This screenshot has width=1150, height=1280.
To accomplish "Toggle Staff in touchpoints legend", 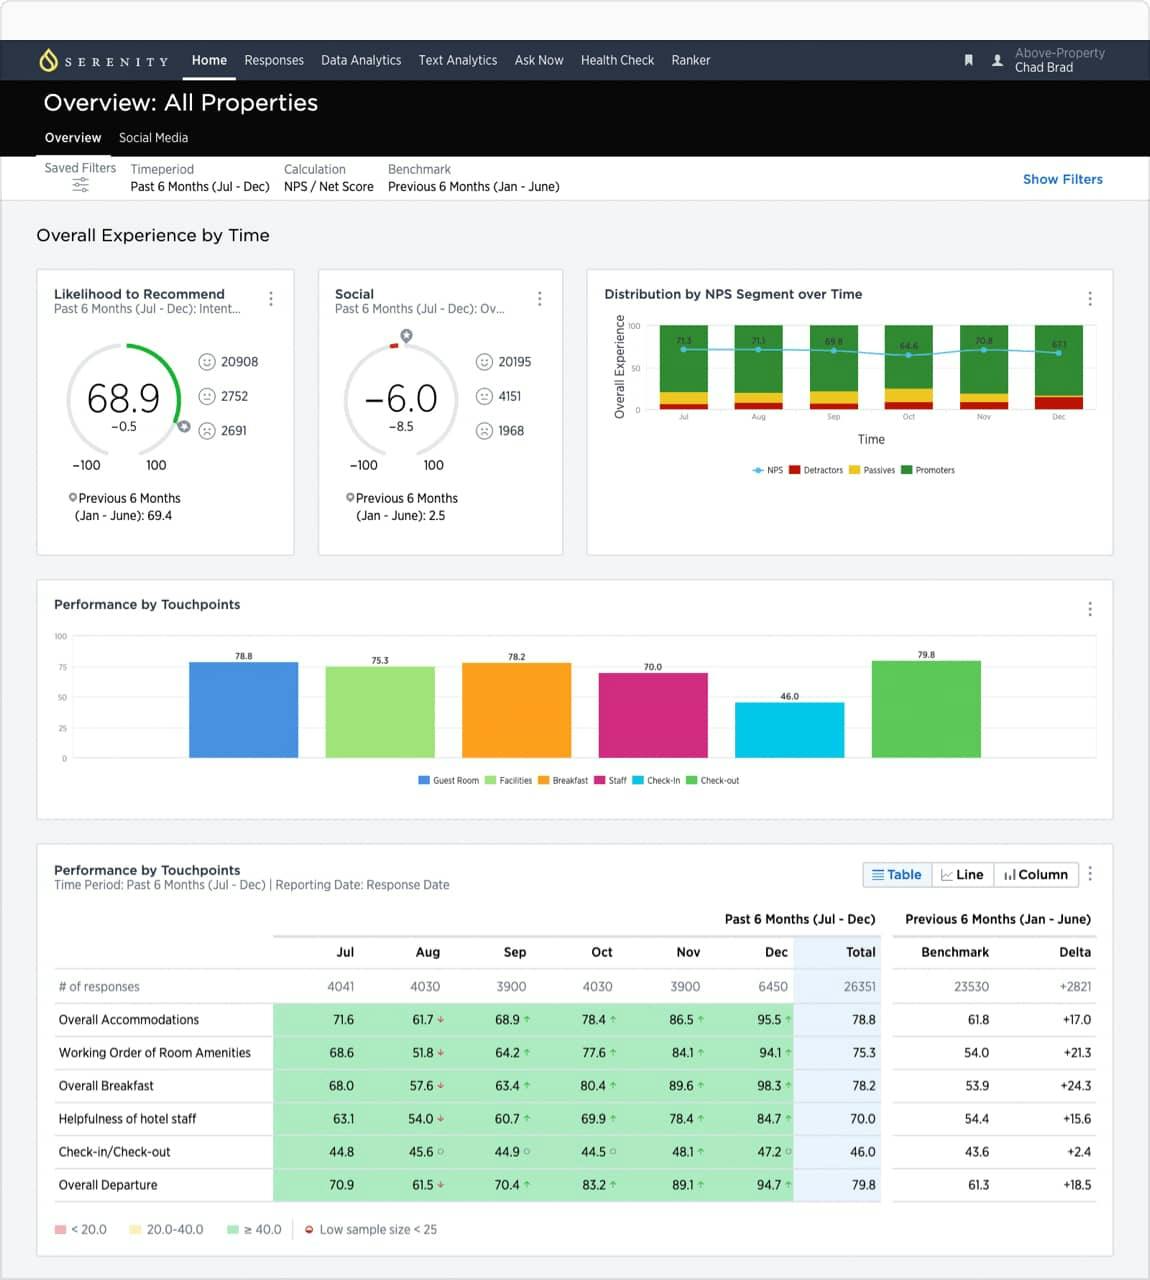I will pos(610,781).
